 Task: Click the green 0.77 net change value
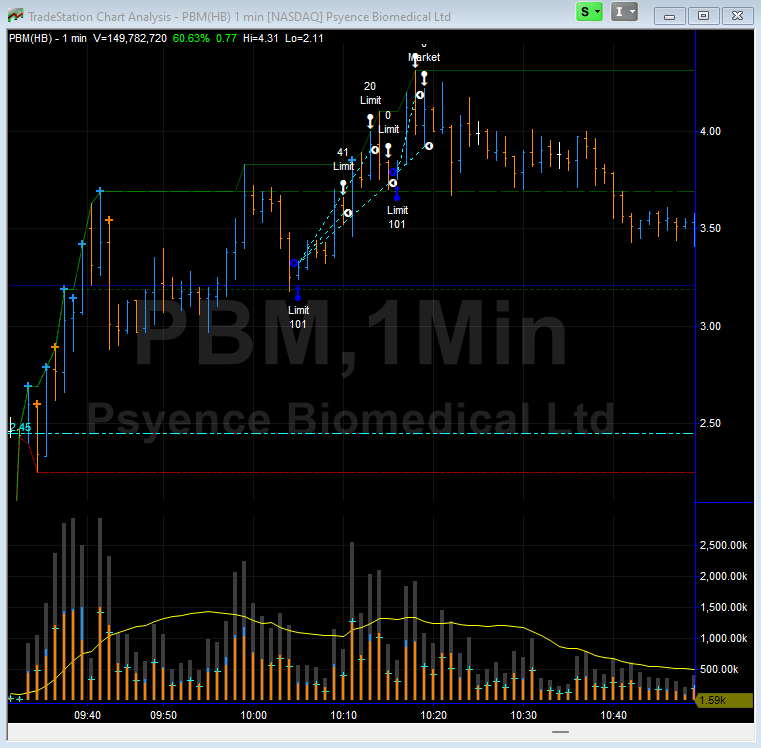(x=226, y=38)
